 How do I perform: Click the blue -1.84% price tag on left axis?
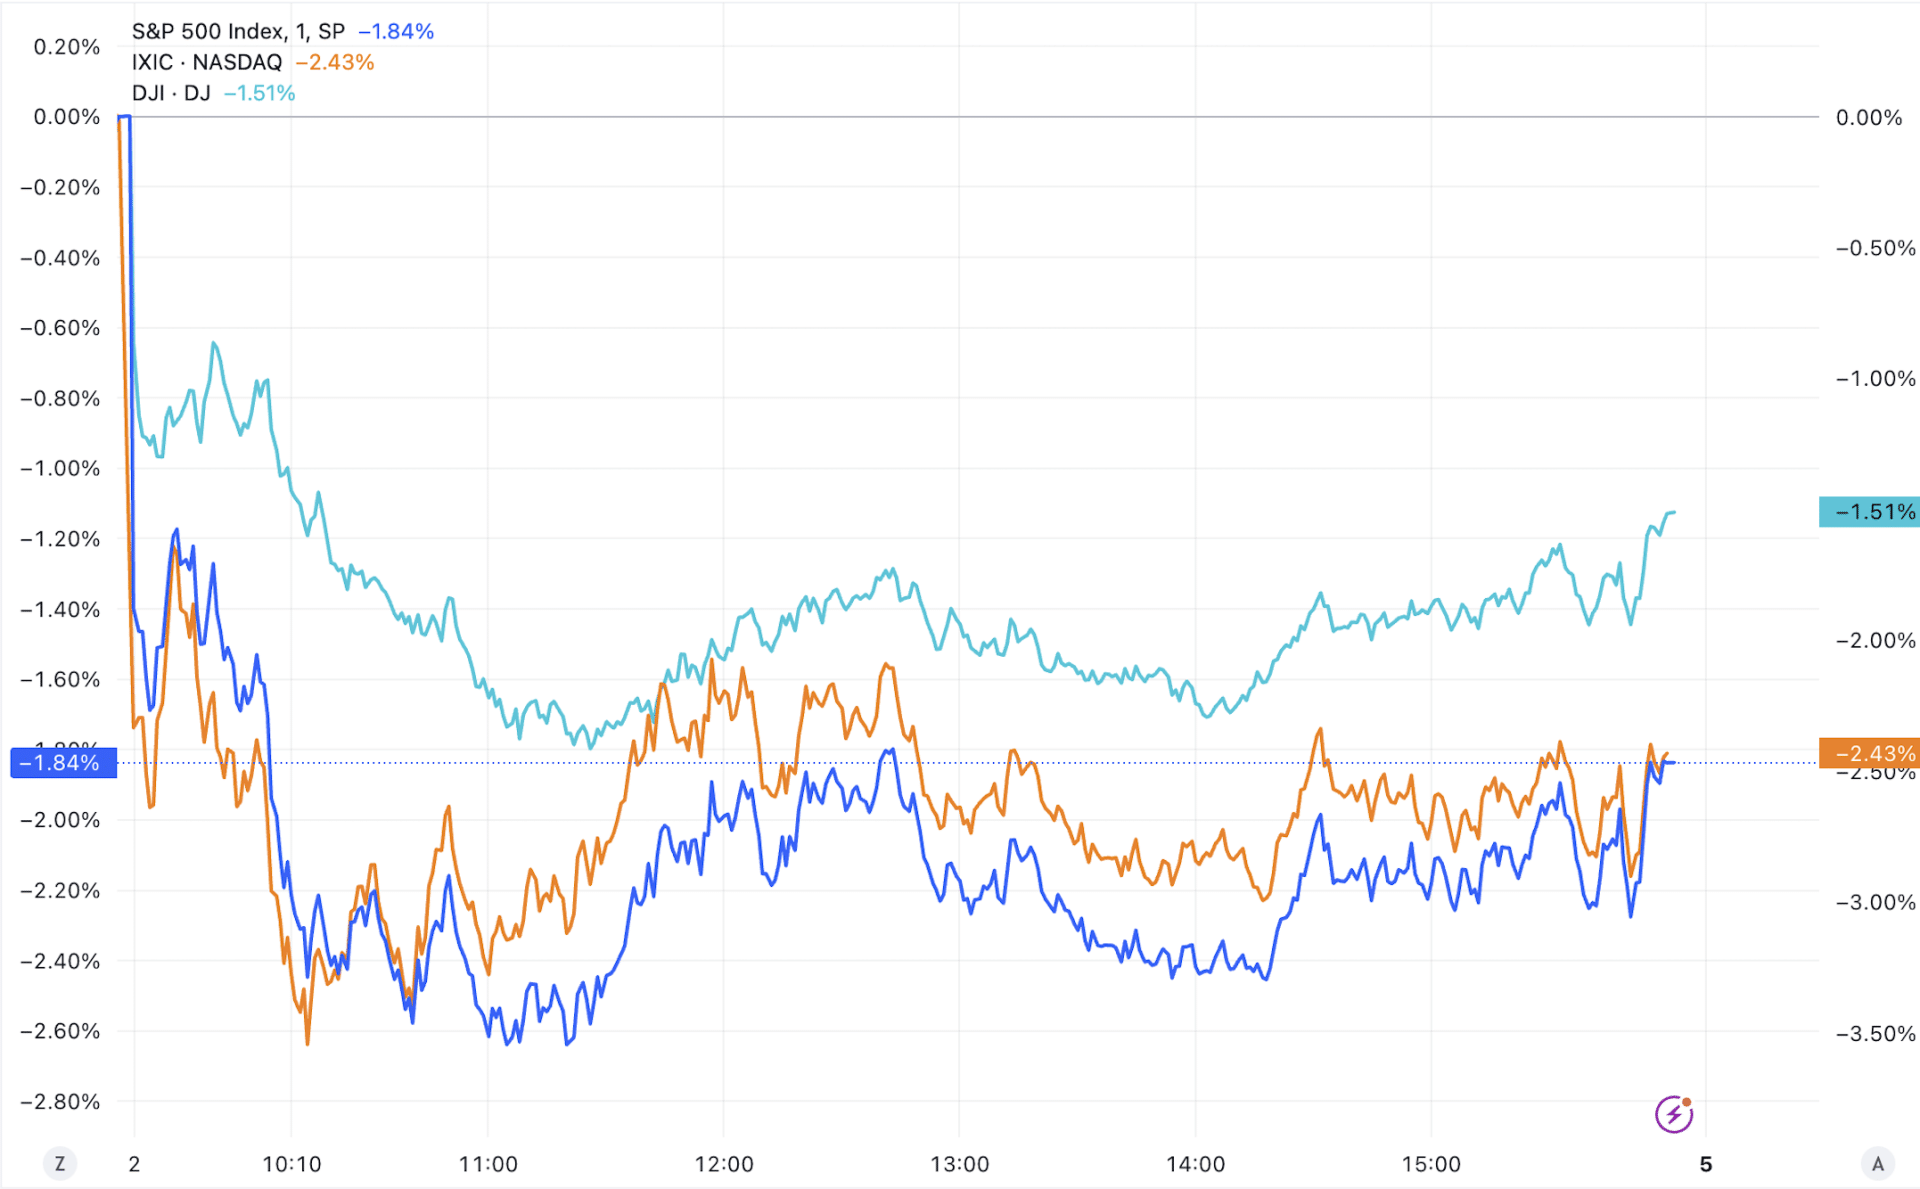click(63, 763)
